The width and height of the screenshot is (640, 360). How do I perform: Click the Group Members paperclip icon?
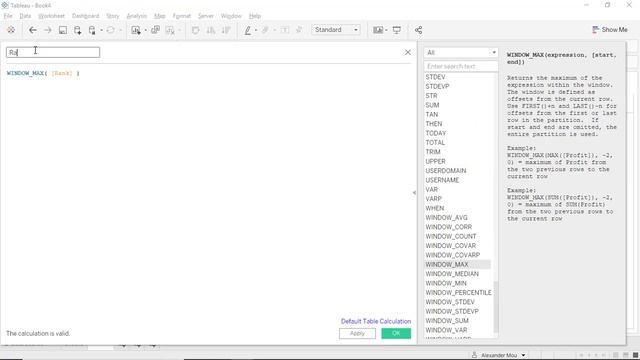[x=266, y=30]
